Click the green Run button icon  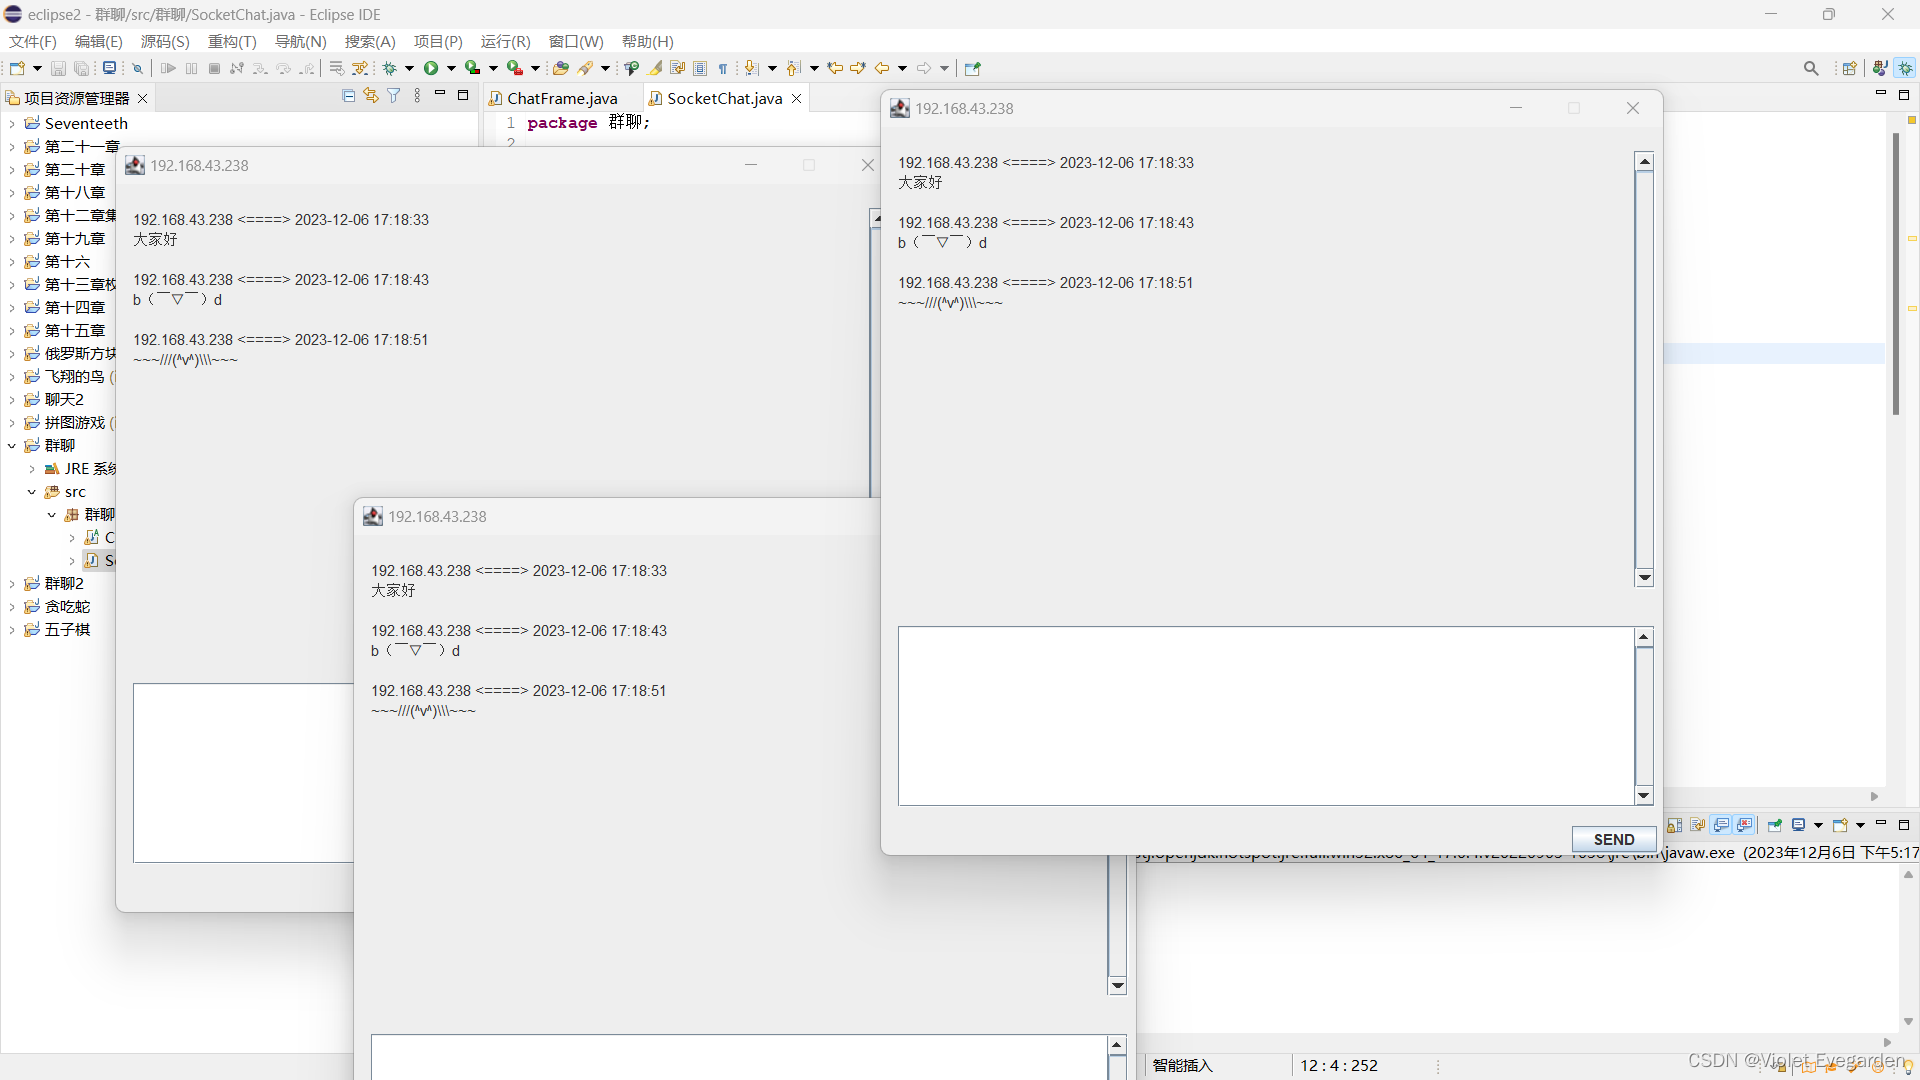(x=431, y=68)
